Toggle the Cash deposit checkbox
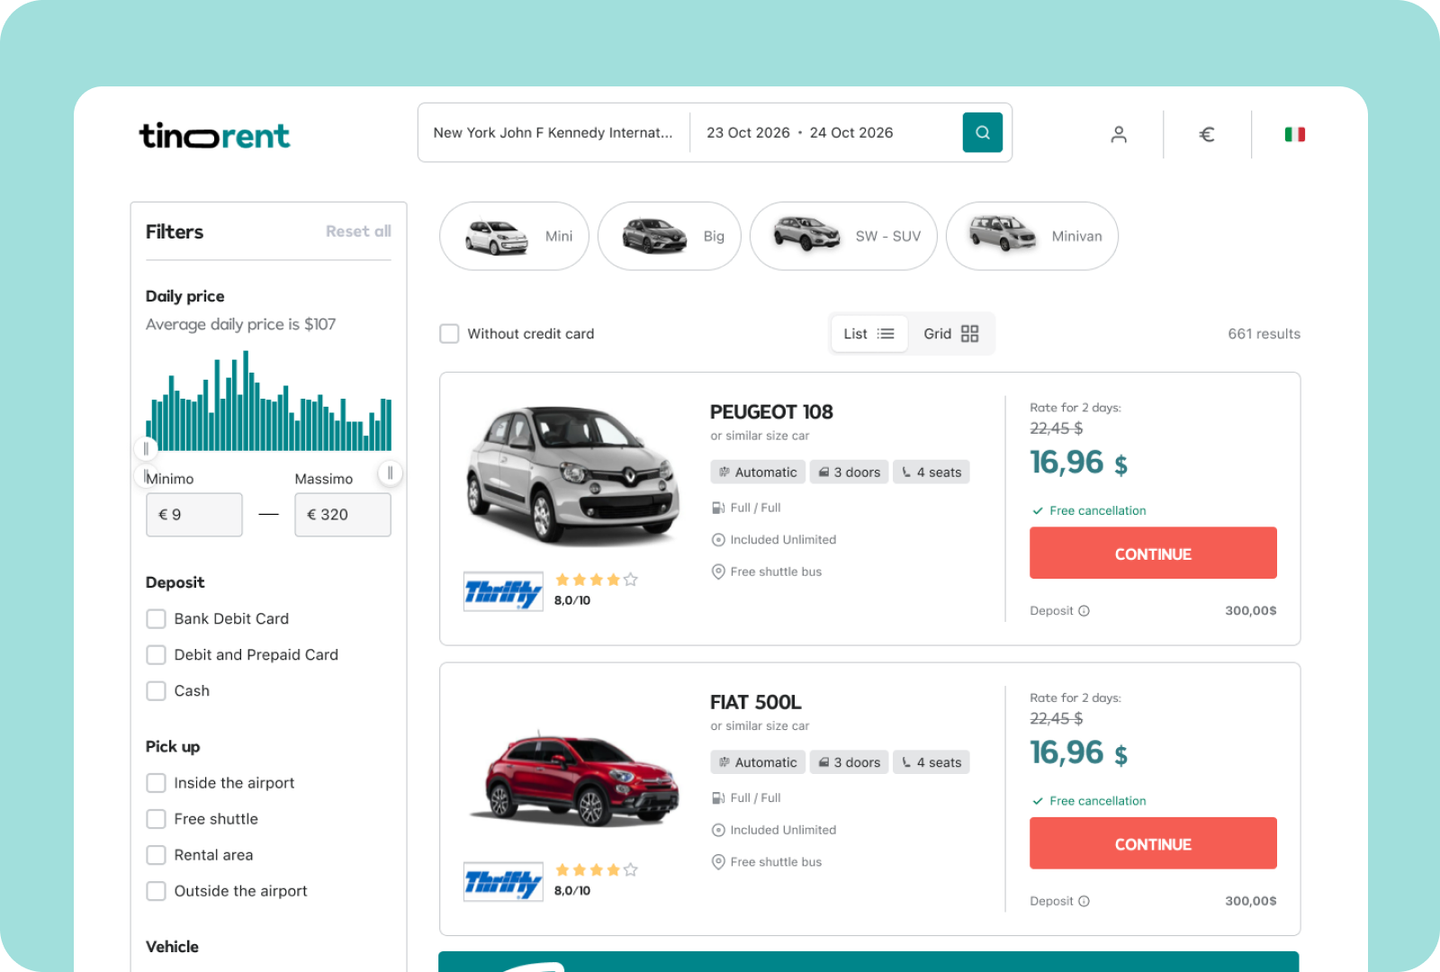Screen dimensions: 1440x972 tap(156, 691)
